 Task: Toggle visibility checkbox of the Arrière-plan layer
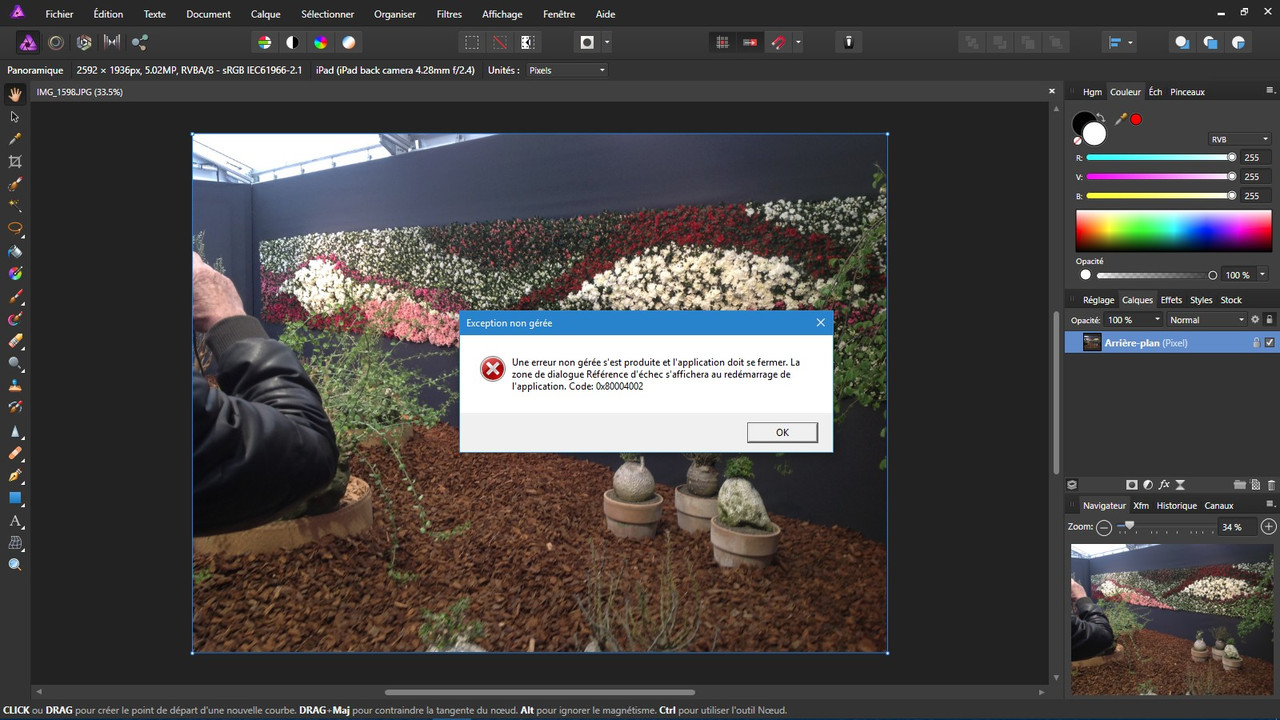click(1269, 343)
